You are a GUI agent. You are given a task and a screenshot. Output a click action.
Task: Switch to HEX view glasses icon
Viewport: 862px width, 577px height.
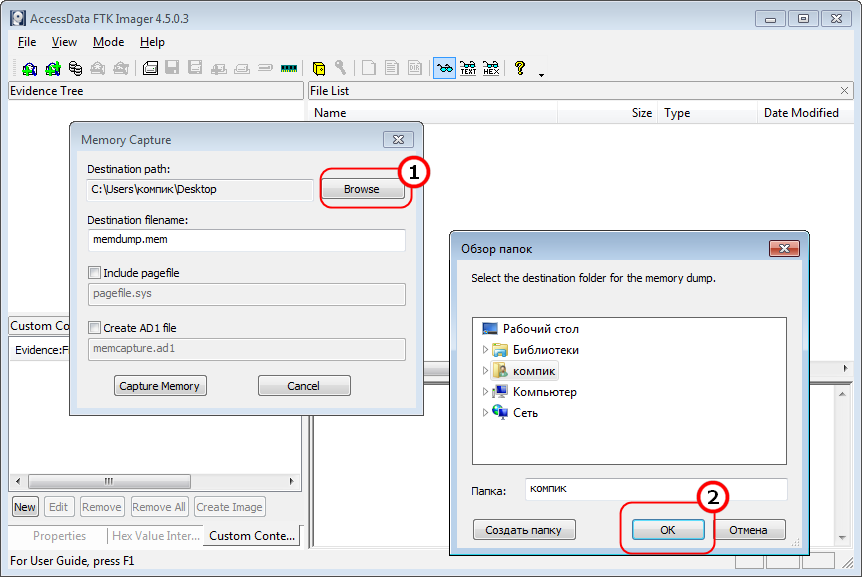pos(491,68)
